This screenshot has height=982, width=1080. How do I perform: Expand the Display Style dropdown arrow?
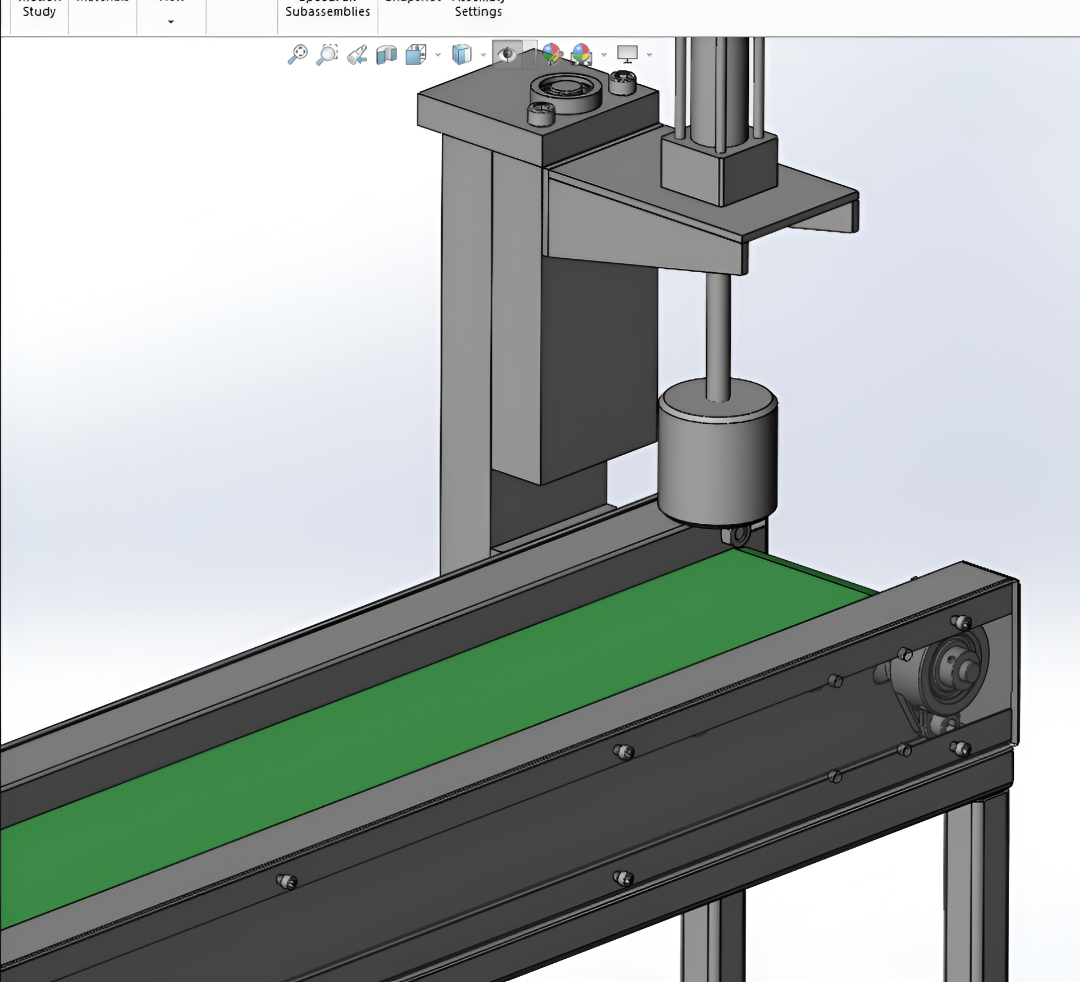(484, 55)
